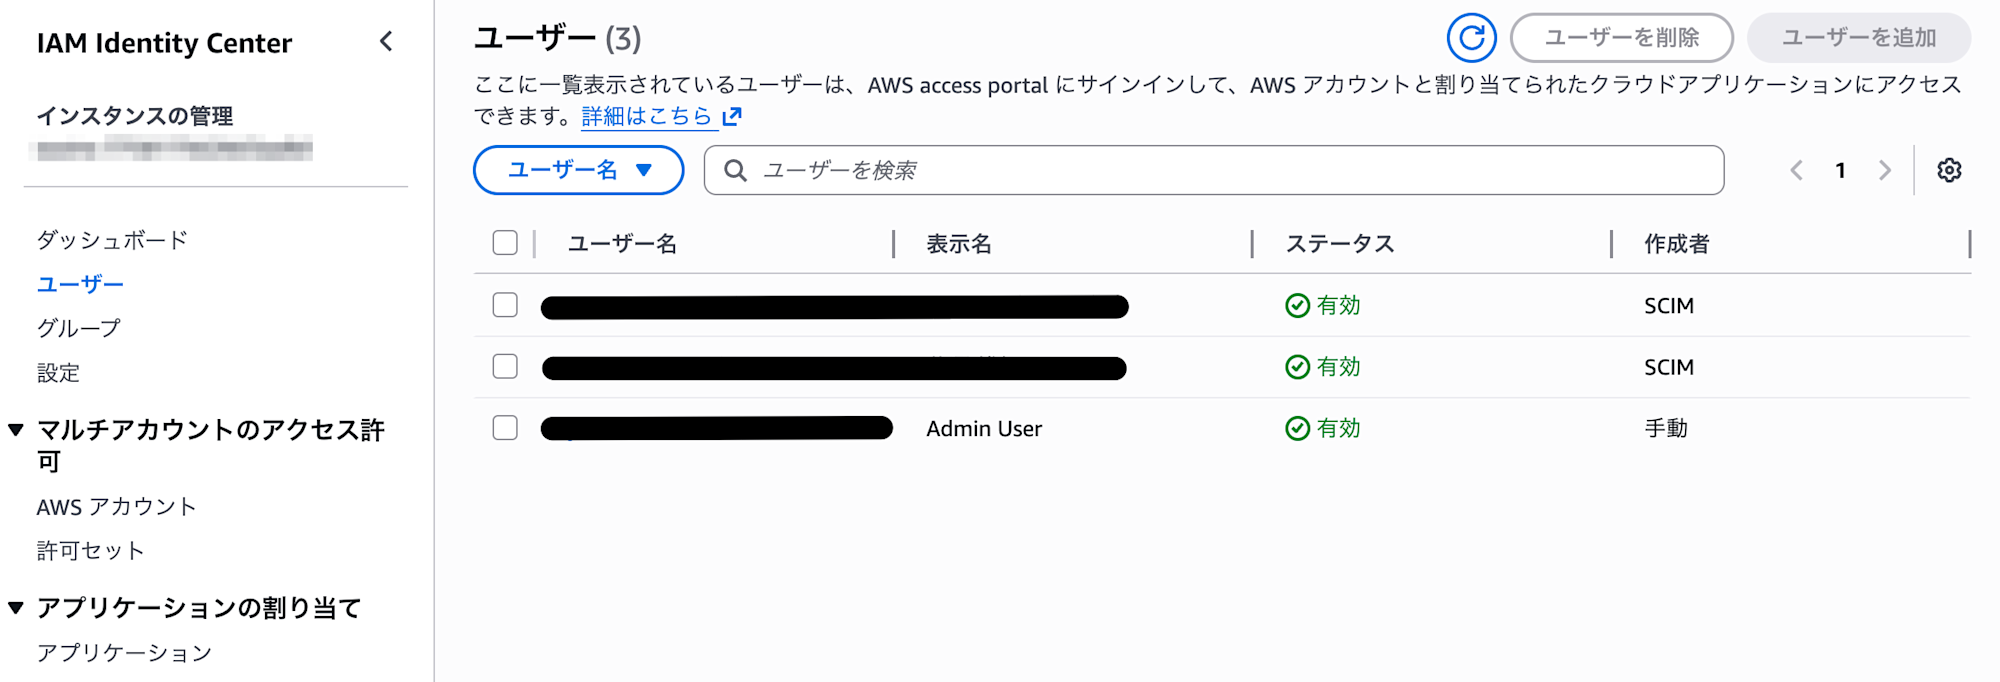Click the ユーザーを削除 button

[x=1621, y=38]
